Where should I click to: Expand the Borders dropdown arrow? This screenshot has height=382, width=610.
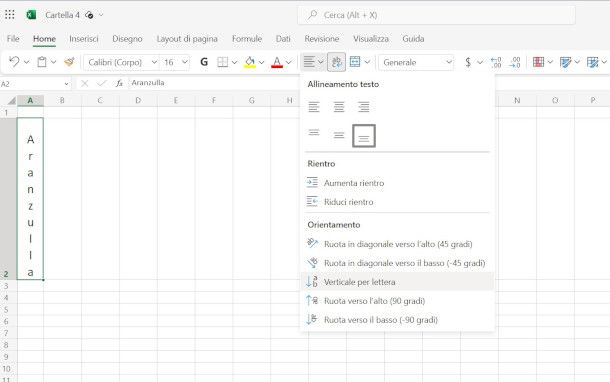click(x=234, y=62)
